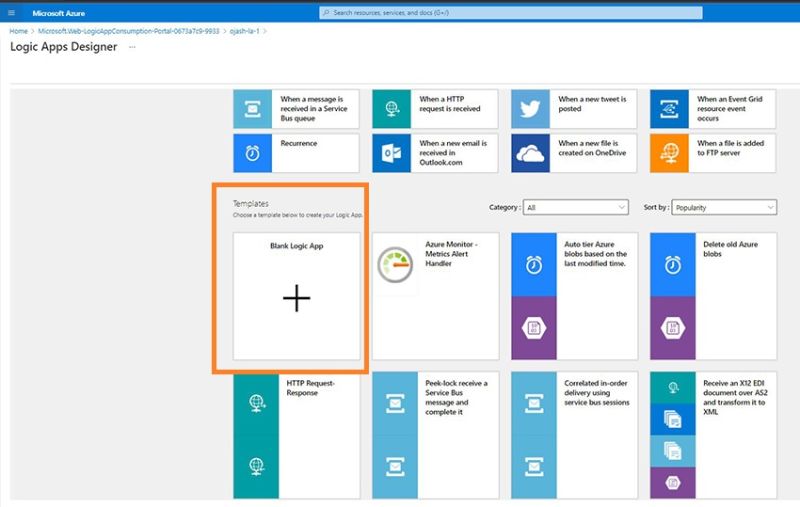The image size is (800, 507).
Task: Click the plus icon in Blank Logic App
Action: [296, 298]
